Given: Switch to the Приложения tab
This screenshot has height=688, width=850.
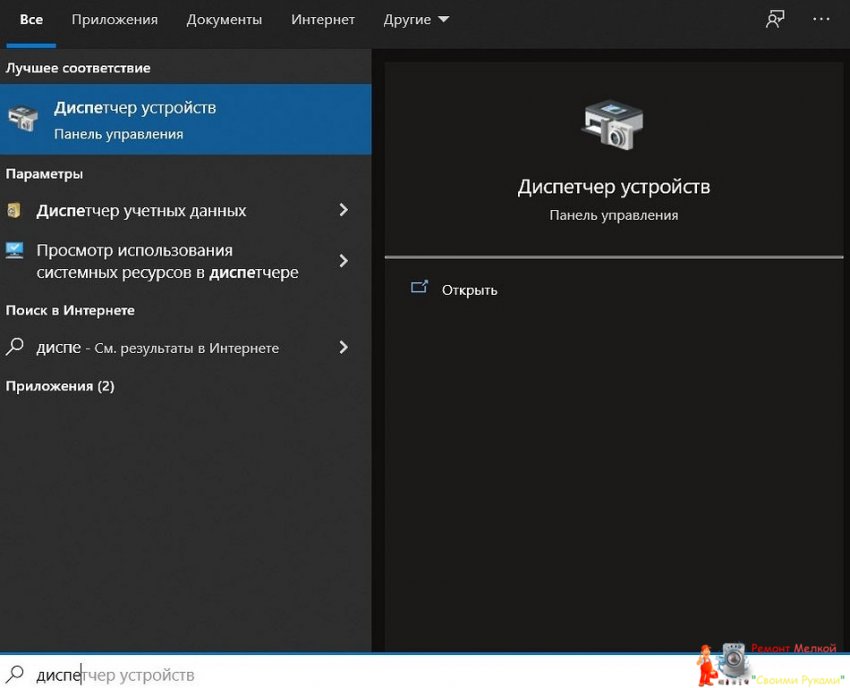Looking at the screenshot, I should (115, 20).
